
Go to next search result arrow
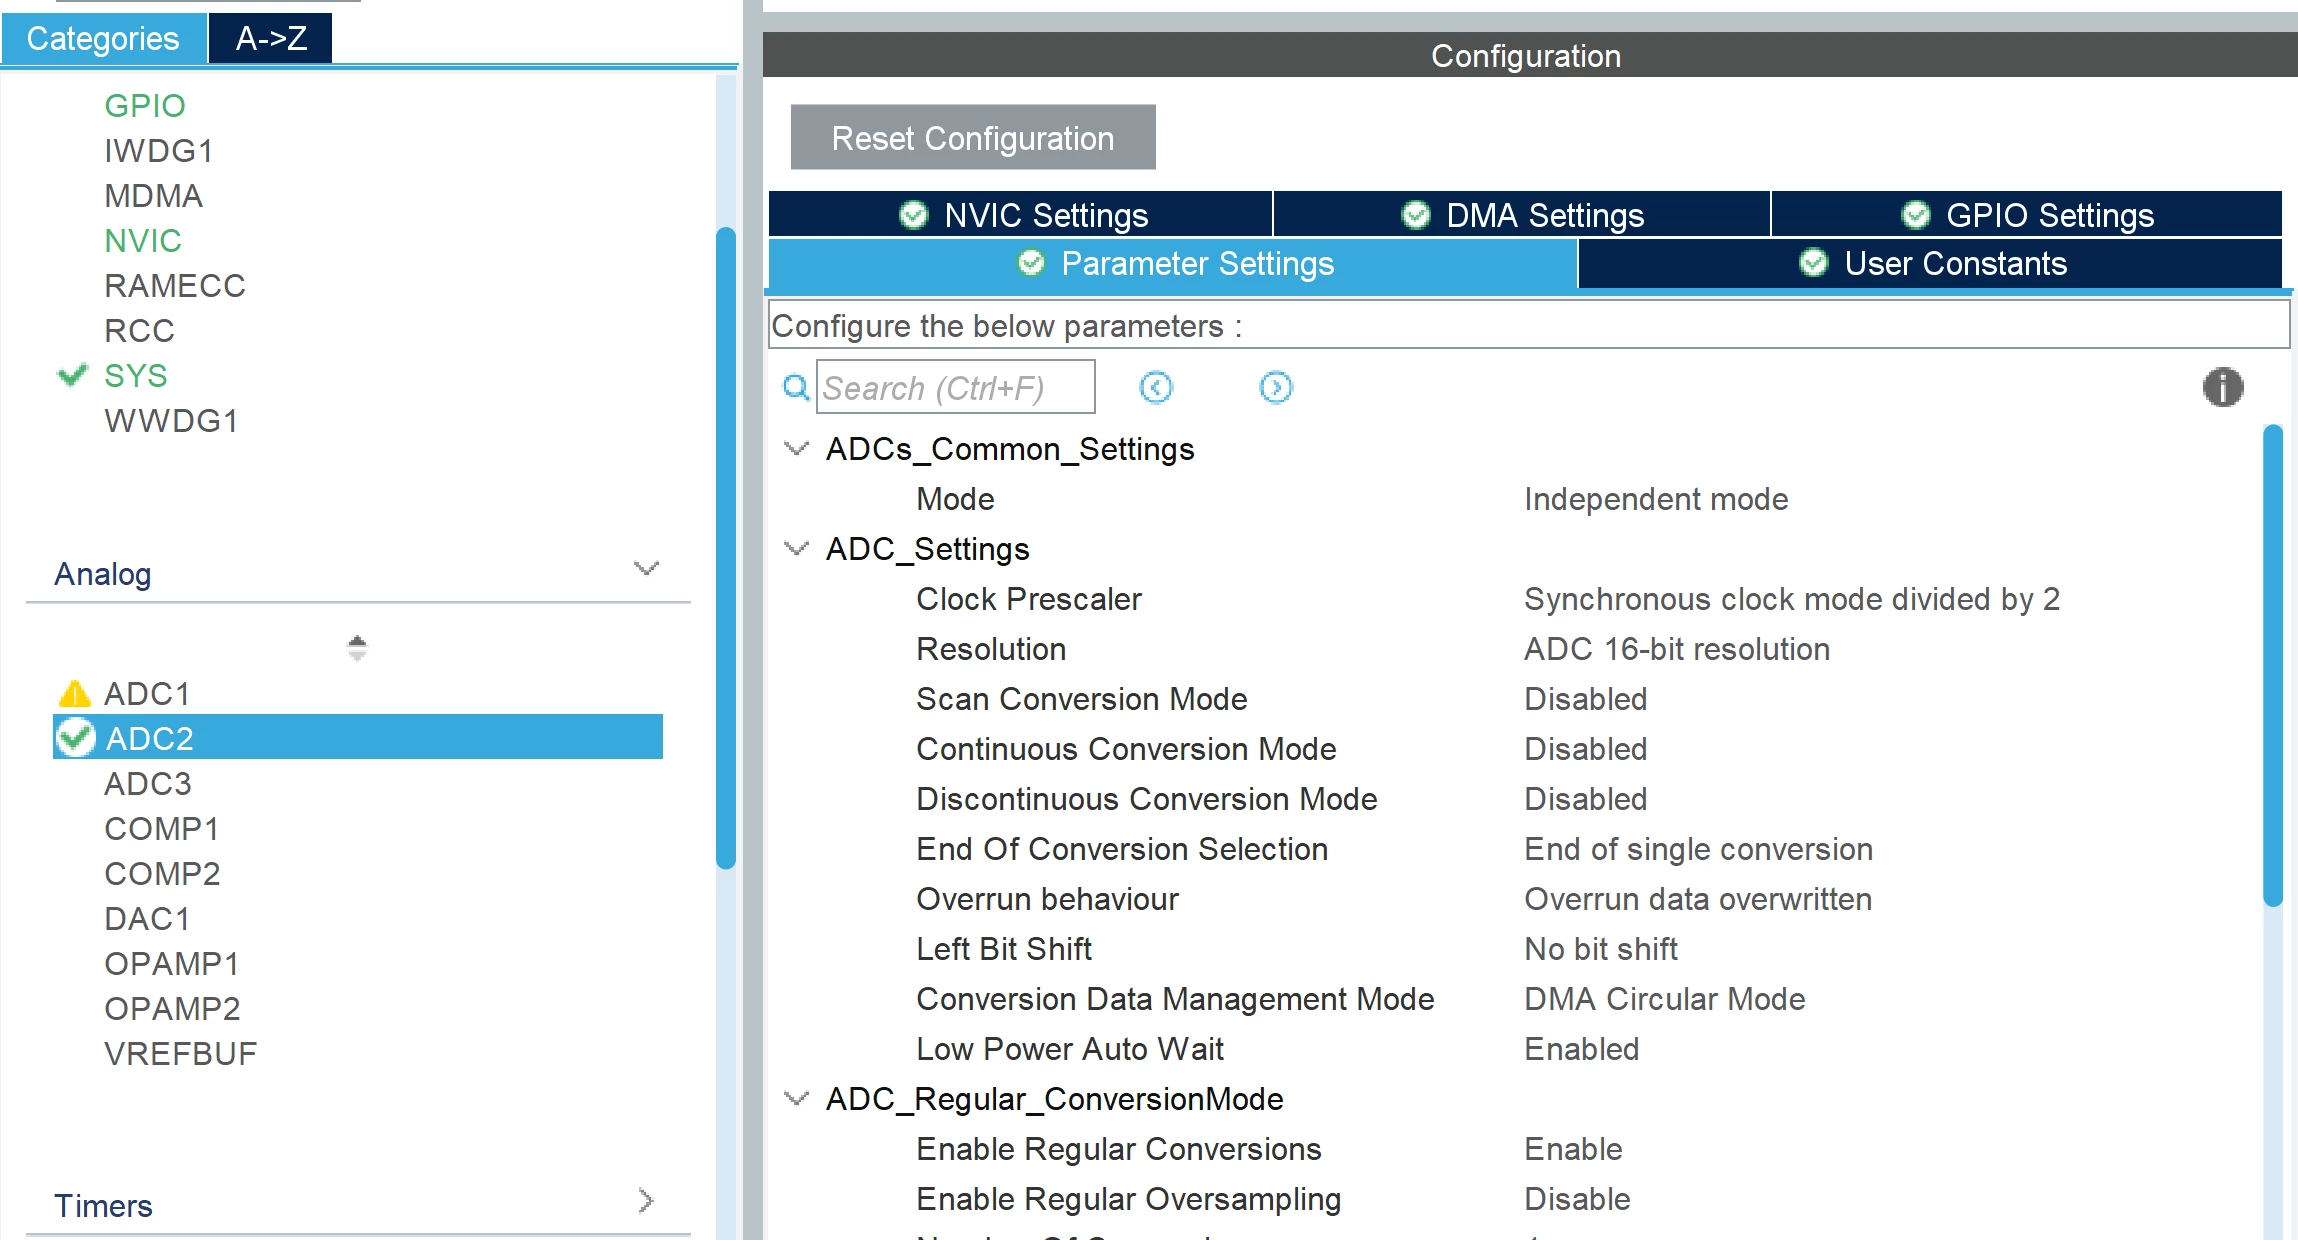click(1276, 387)
